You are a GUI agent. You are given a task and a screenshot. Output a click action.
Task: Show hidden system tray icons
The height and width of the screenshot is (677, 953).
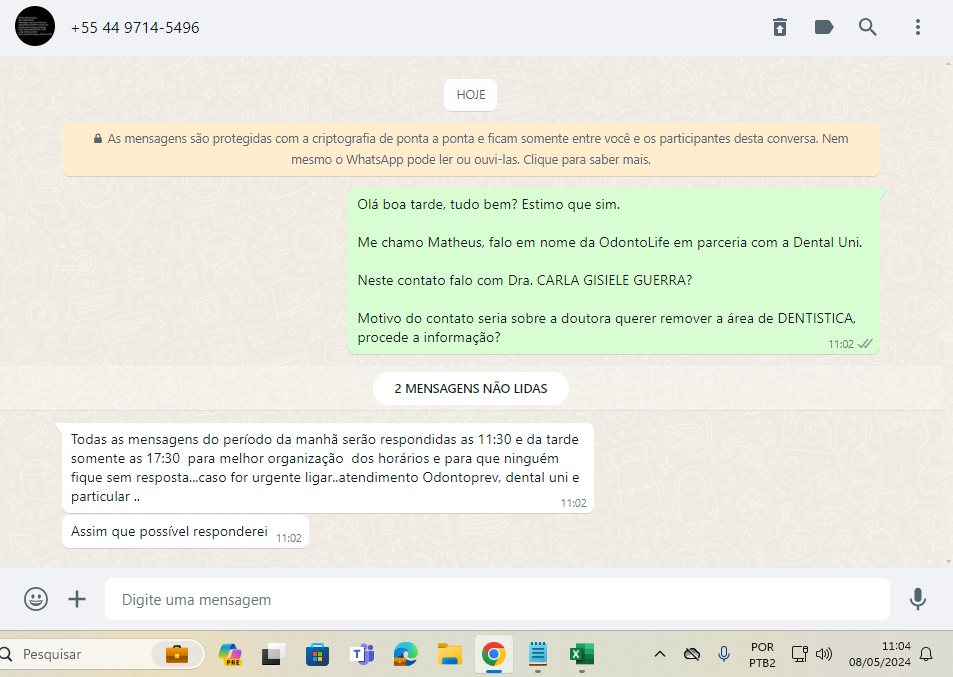(659, 654)
